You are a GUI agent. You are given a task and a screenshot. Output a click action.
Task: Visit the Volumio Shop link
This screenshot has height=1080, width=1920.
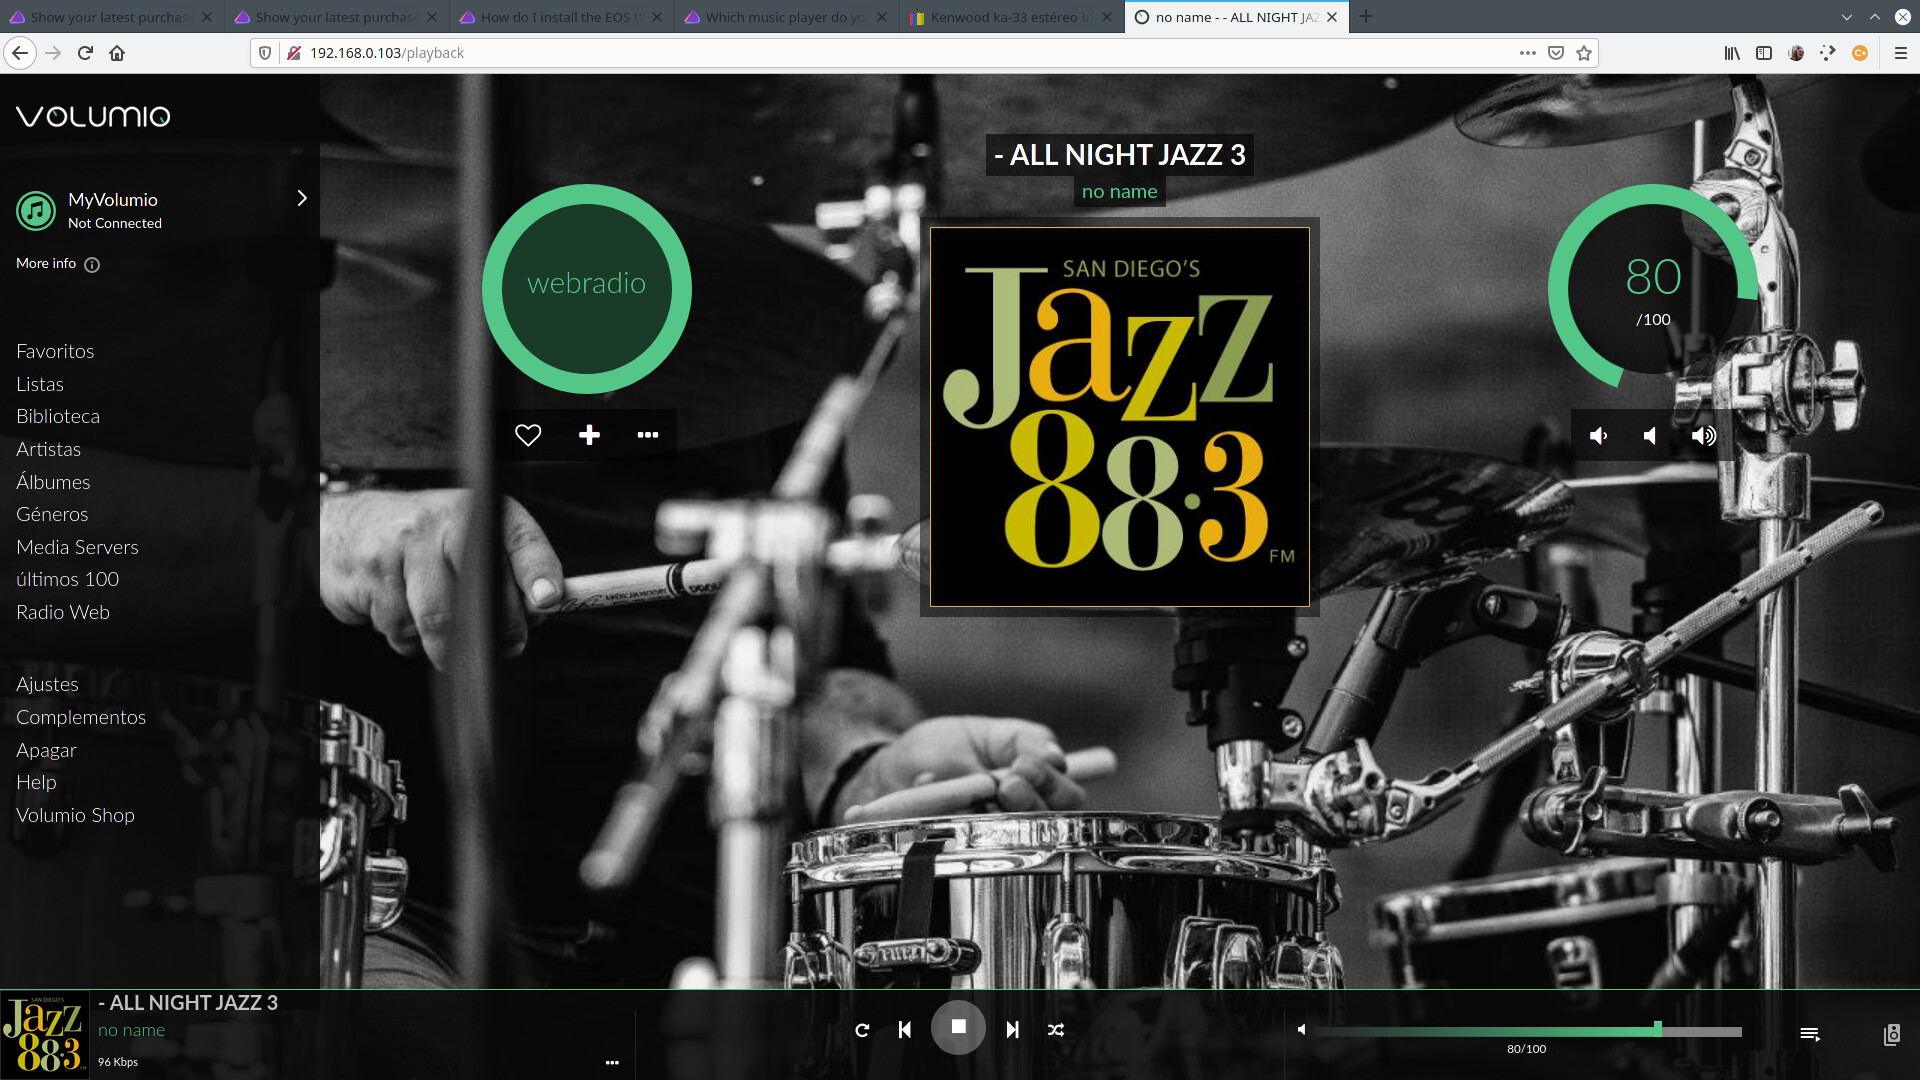[75, 814]
